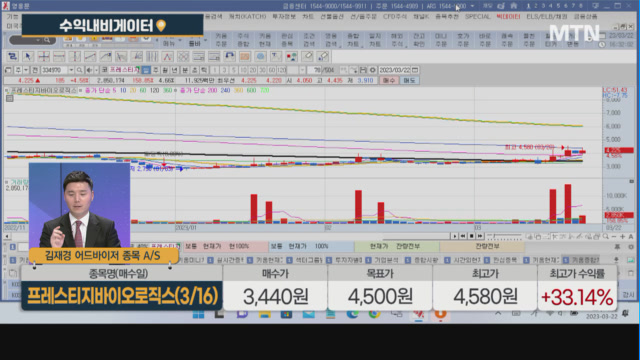Select the arrow pointer drawing tool

(x=28, y=56)
